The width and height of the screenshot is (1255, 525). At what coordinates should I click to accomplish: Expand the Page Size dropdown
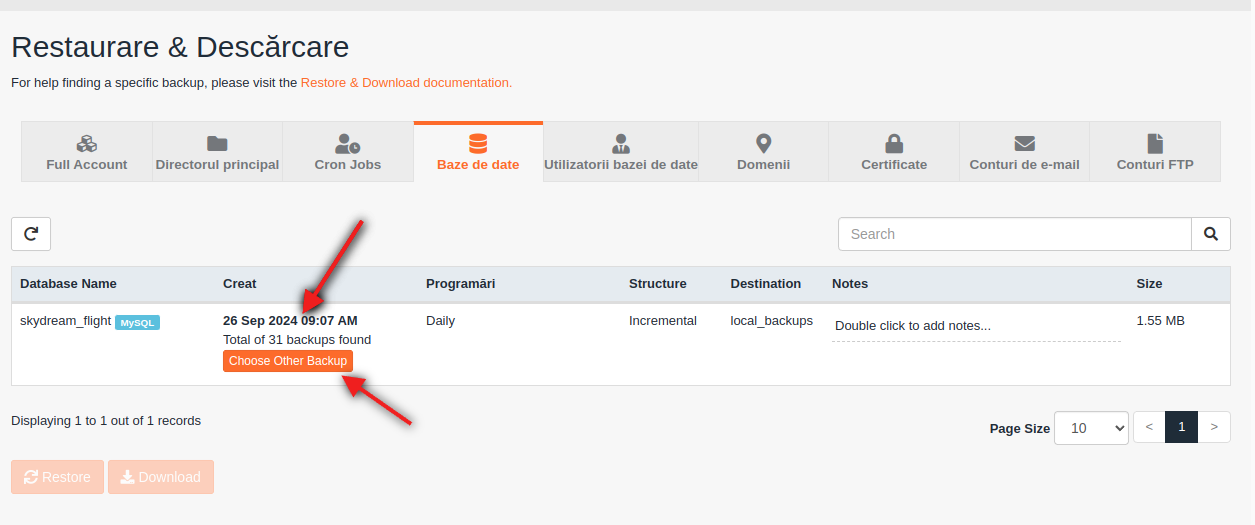click(1091, 427)
